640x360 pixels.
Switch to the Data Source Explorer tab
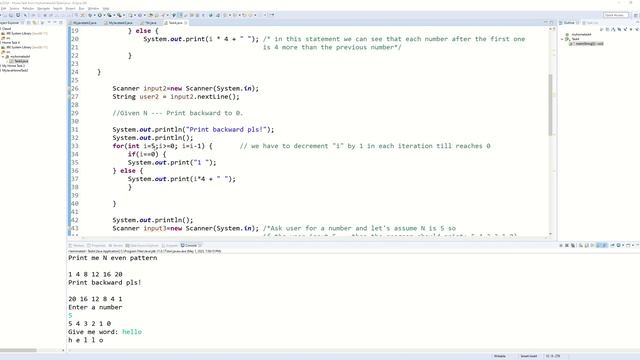click(x=142, y=246)
